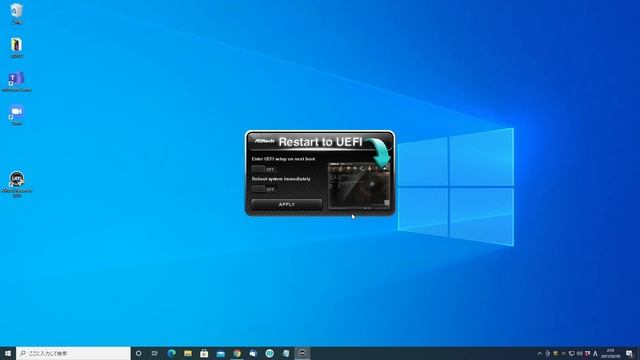Viewport: 640px width, 360px height.
Task: Launch Google Chrome from the taskbar
Action: (237, 353)
